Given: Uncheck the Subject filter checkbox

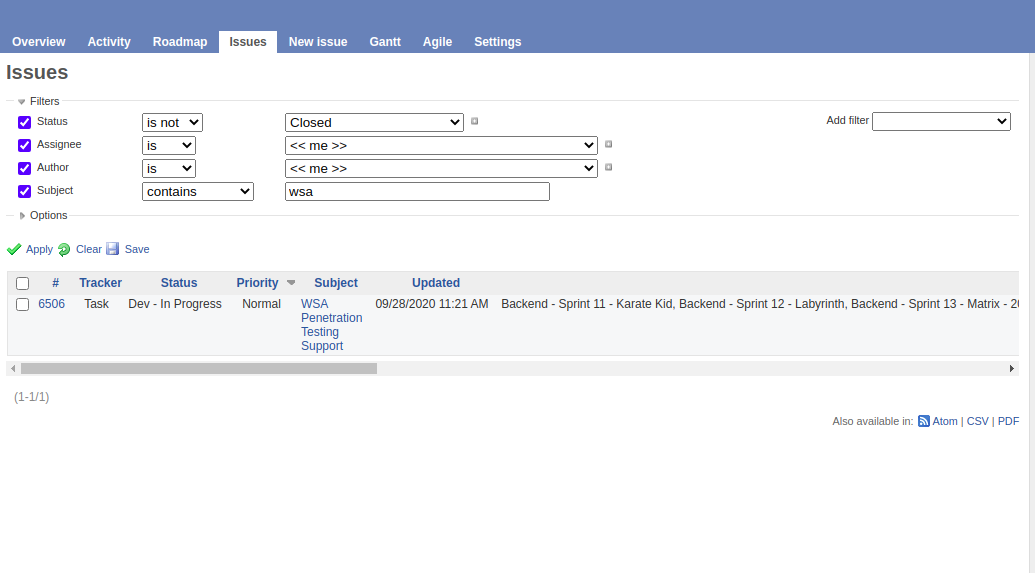Looking at the screenshot, I should pos(25,191).
